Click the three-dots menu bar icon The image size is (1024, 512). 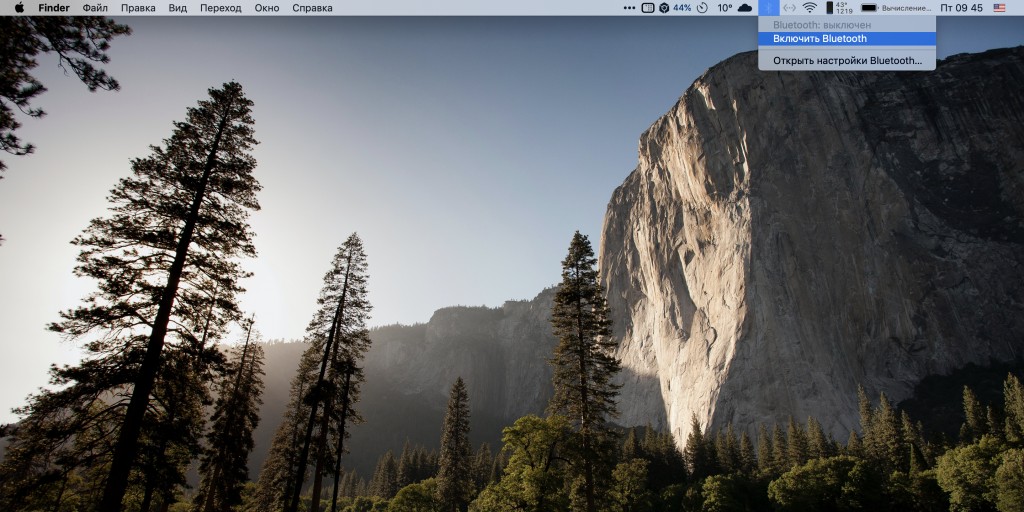[629, 8]
